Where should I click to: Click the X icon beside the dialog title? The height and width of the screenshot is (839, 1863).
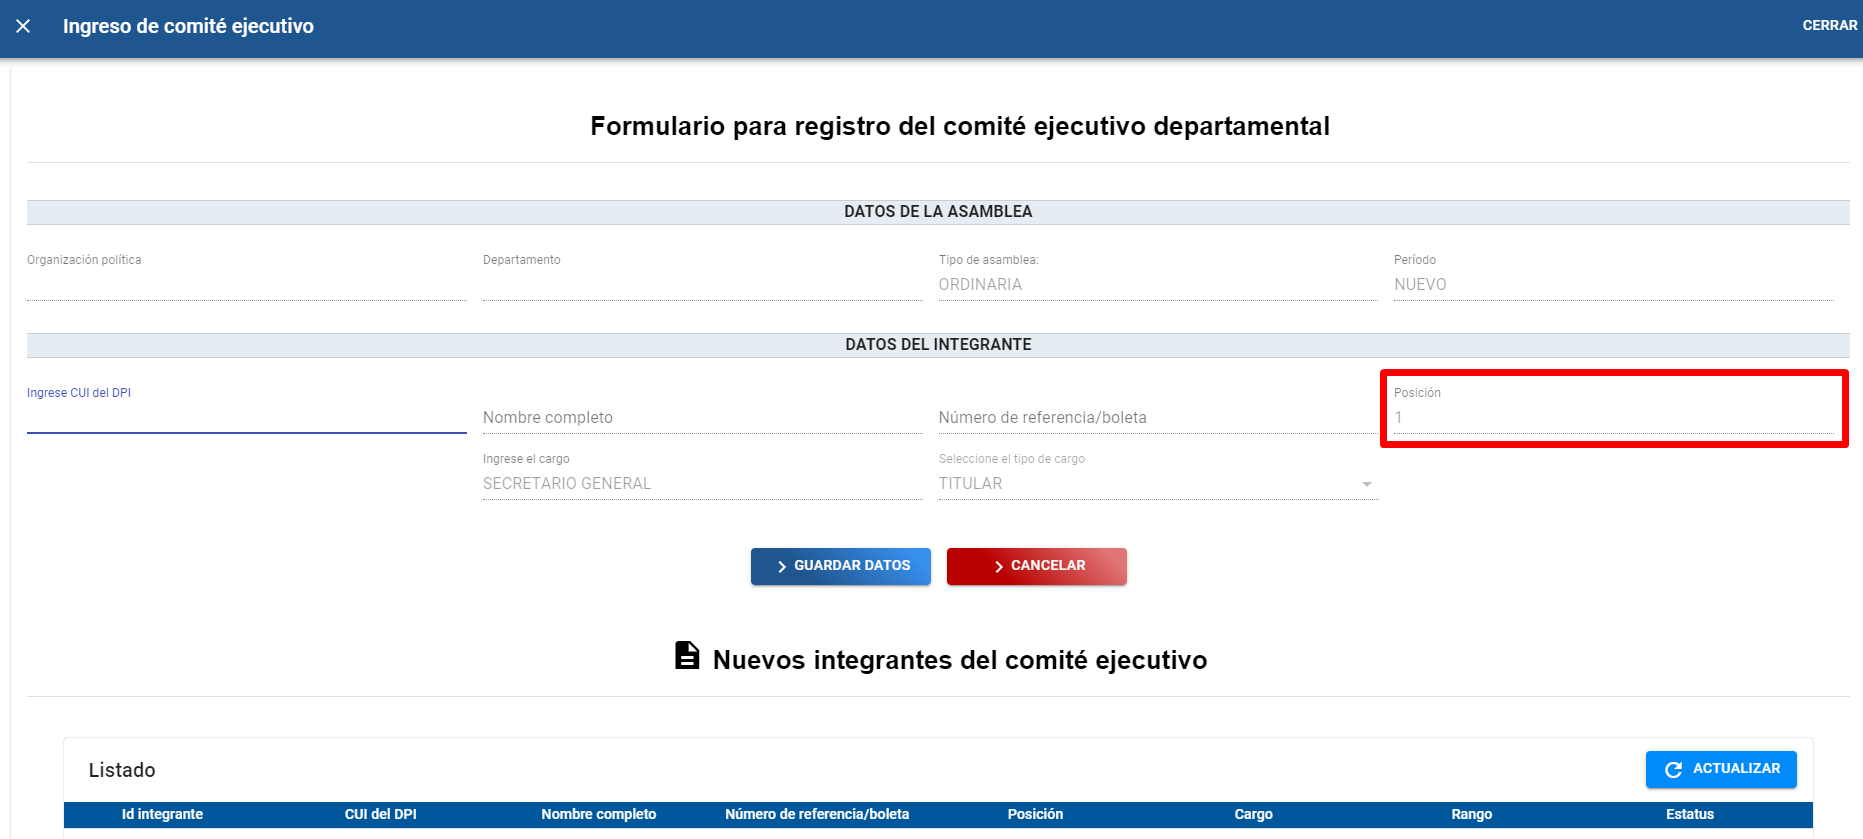23,26
